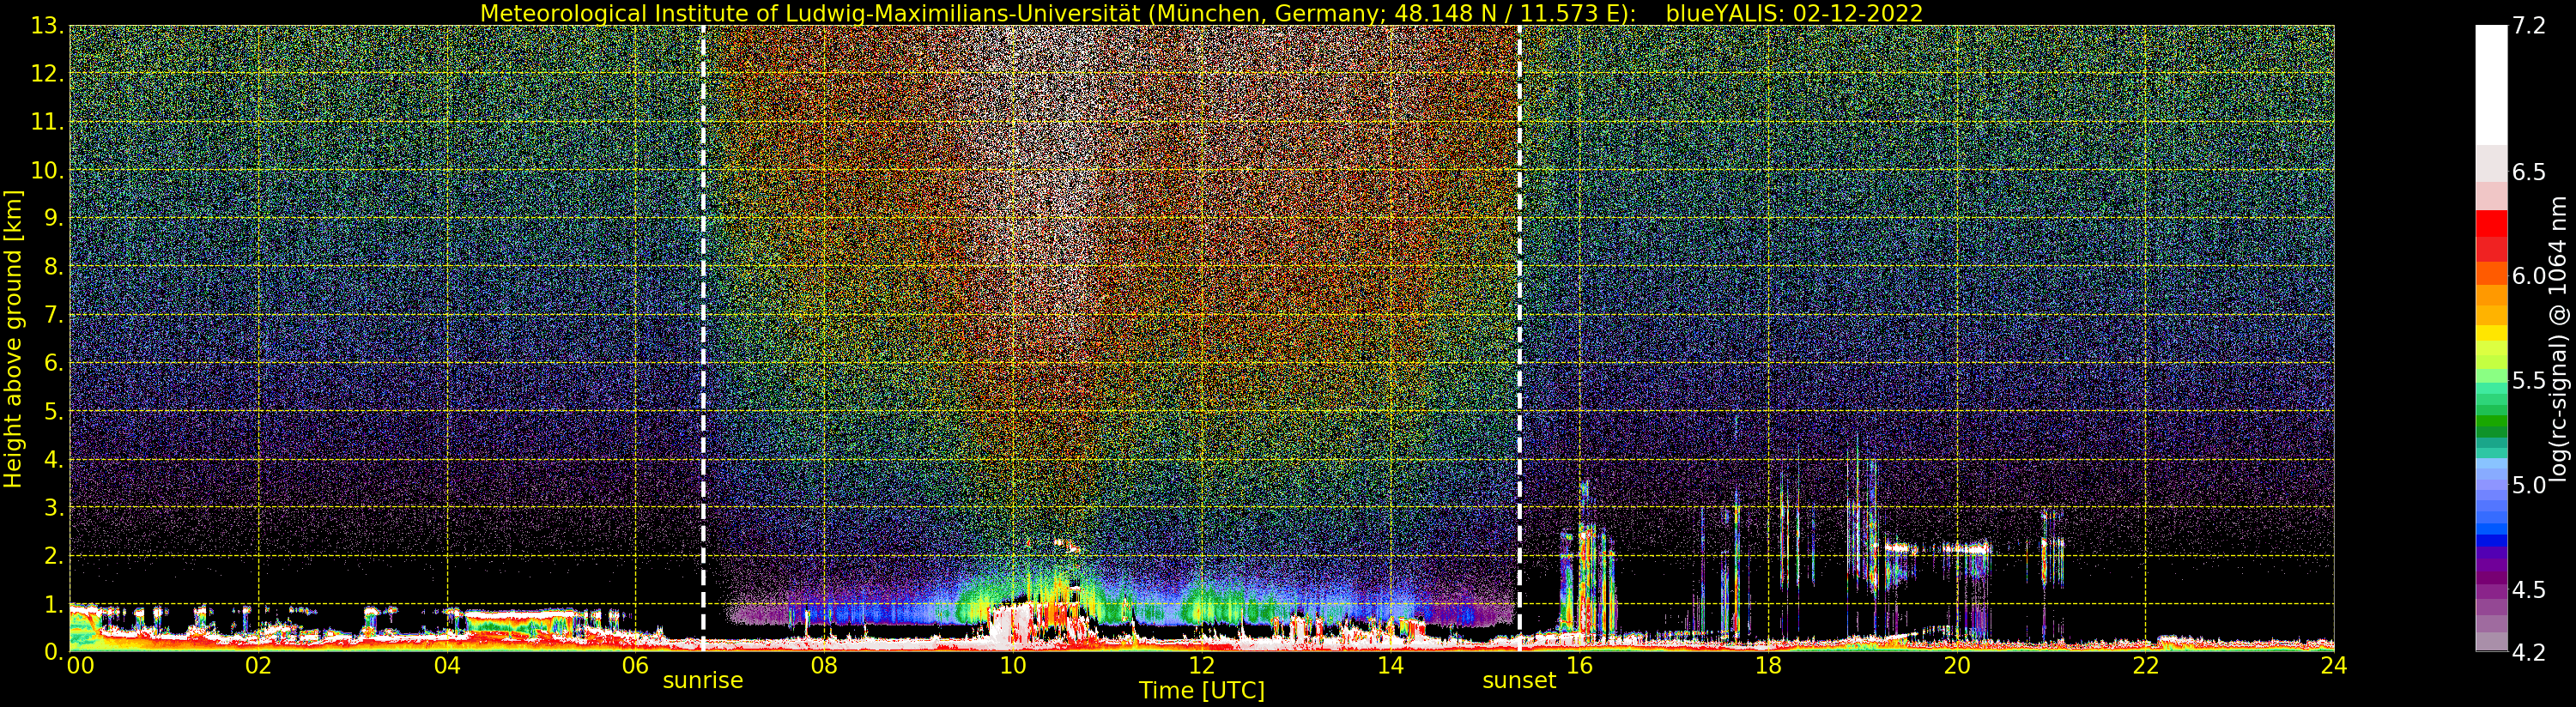Click the '18' time axis tick label

point(1768,665)
